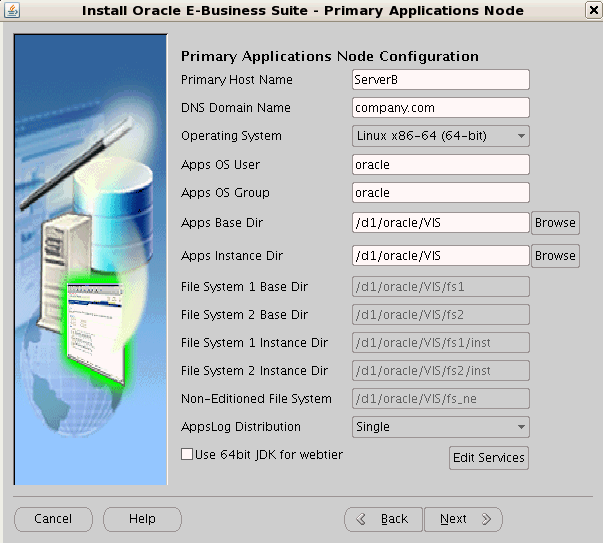The width and height of the screenshot is (603, 543).
Task: Select the Apps OS User field
Action: [x=441, y=165]
